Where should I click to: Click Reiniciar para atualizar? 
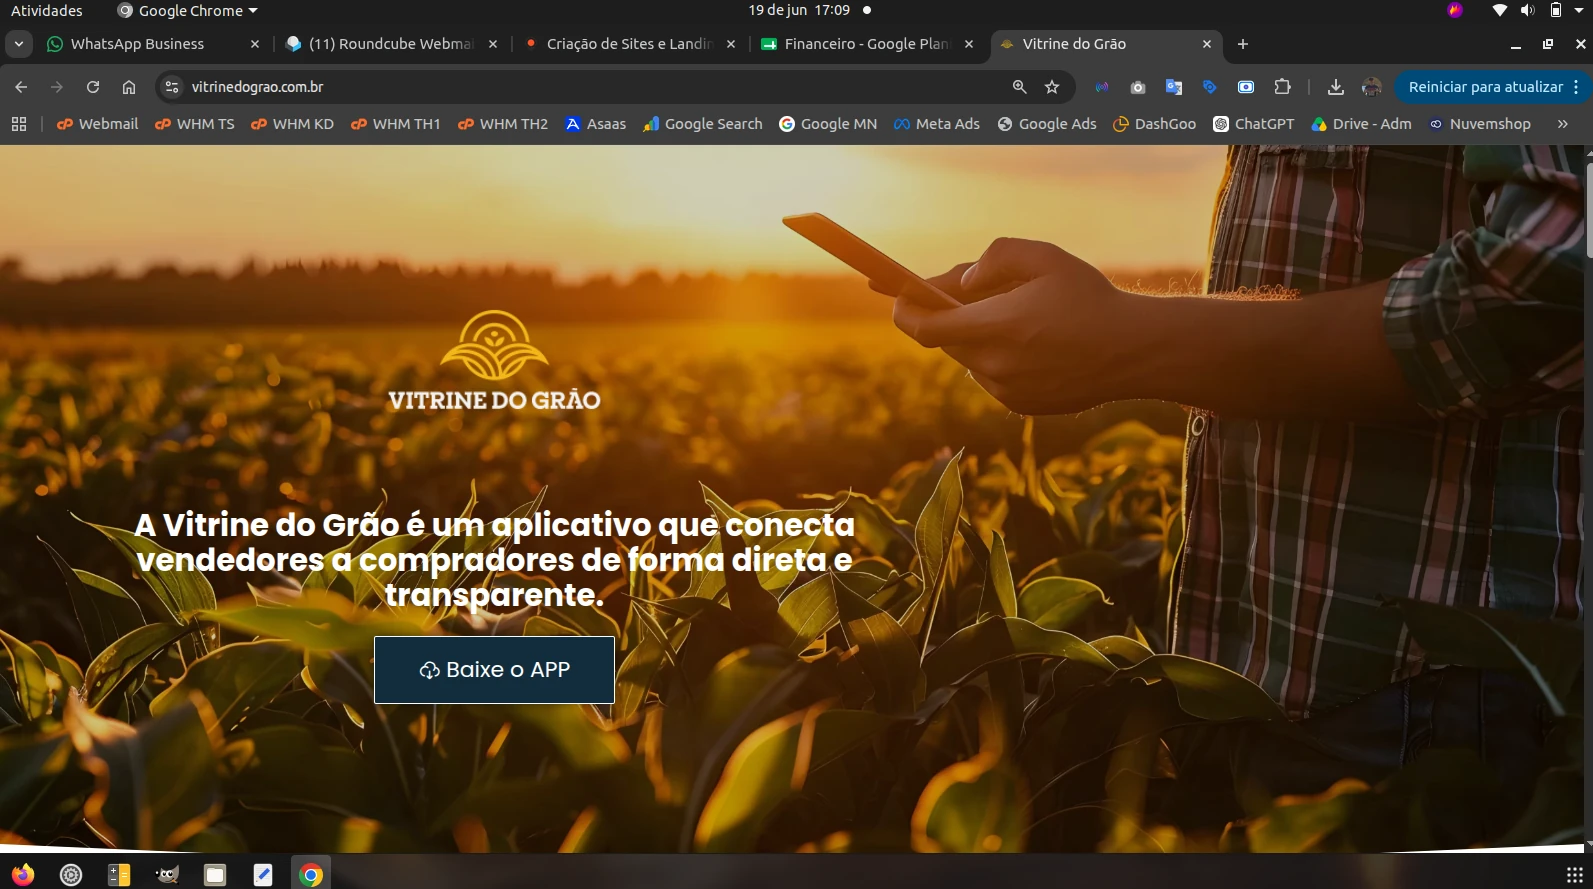(x=1484, y=87)
